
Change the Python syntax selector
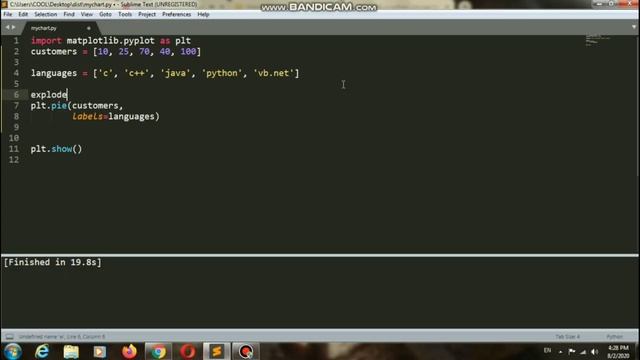pos(614,337)
